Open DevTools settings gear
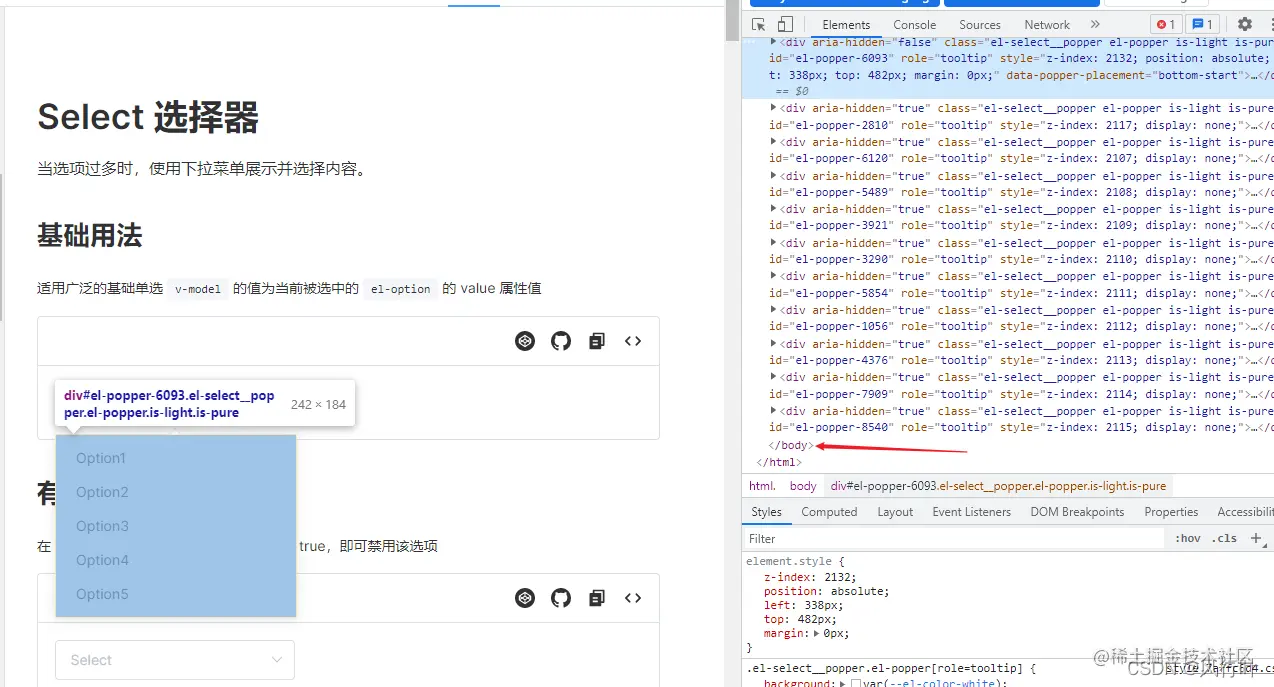 click(1245, 25)
